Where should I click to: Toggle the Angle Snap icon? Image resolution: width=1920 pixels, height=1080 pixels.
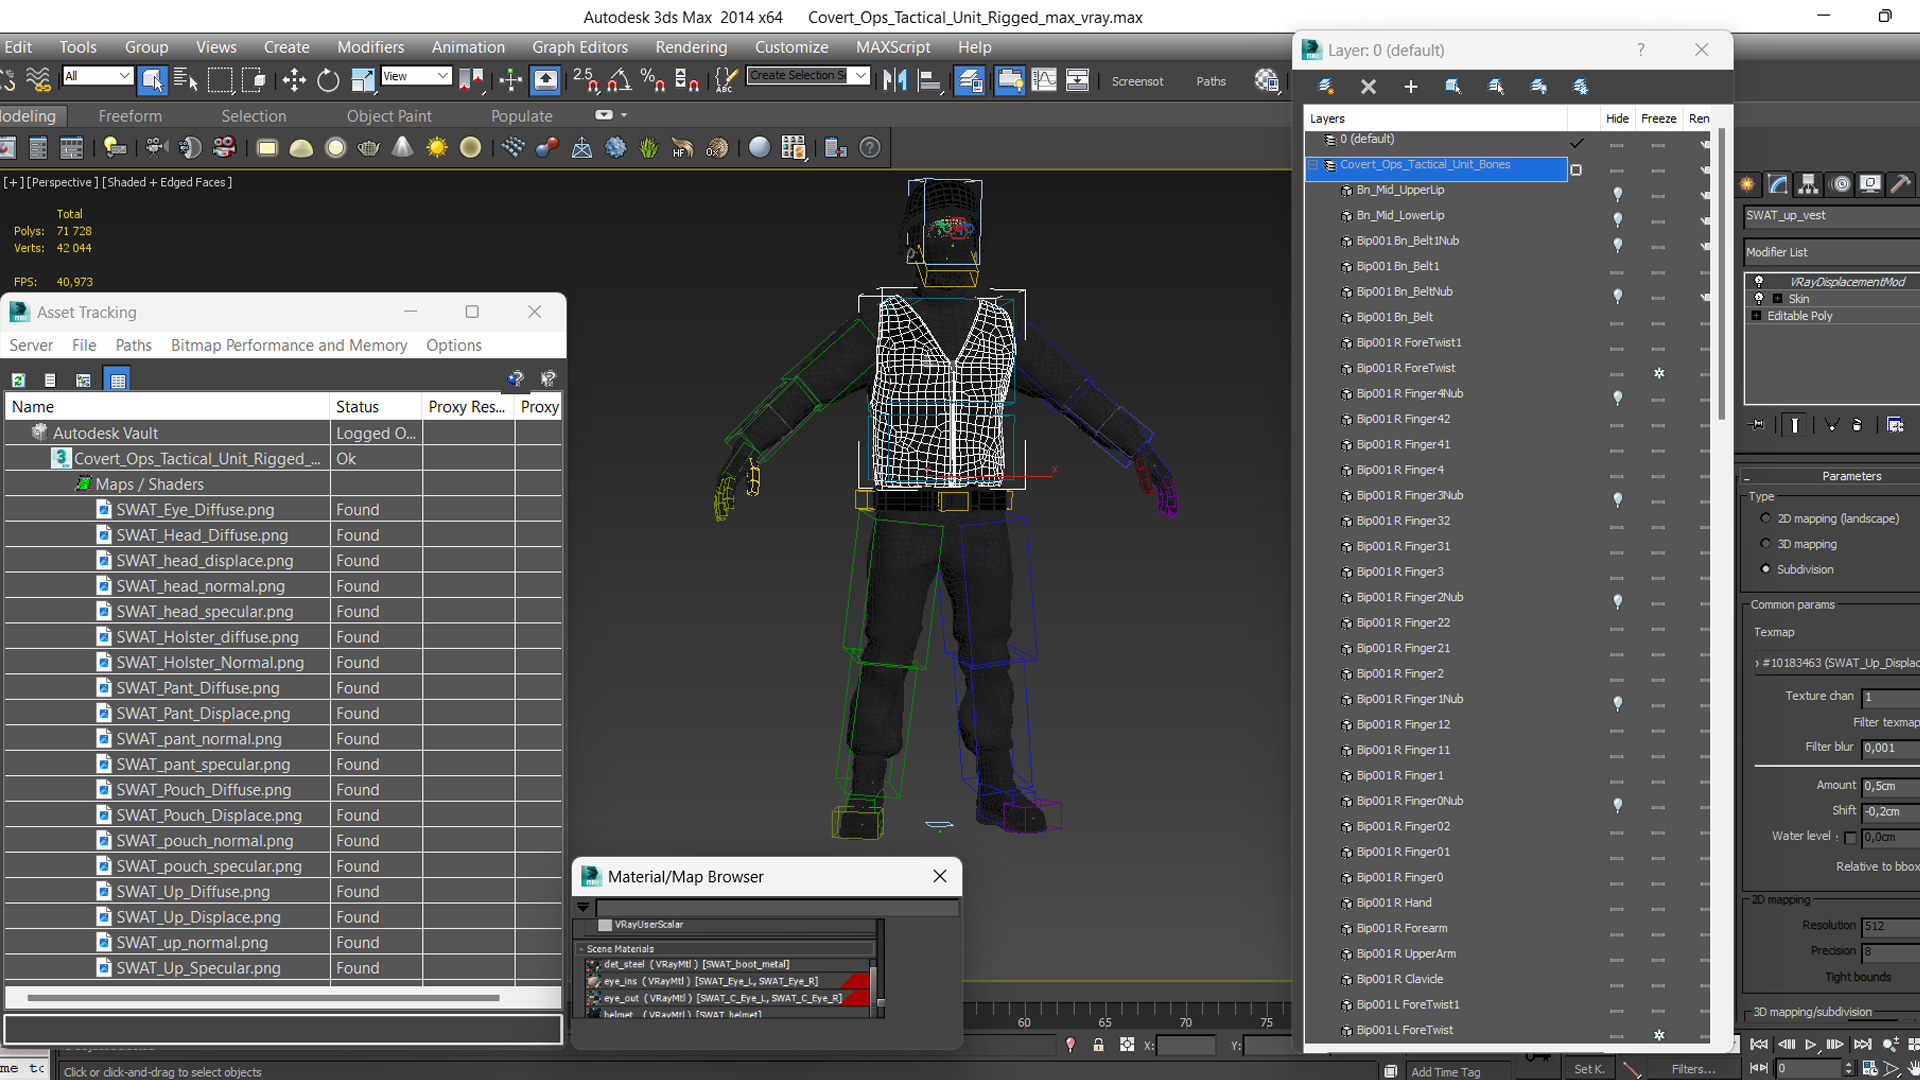tap(619, 80)
